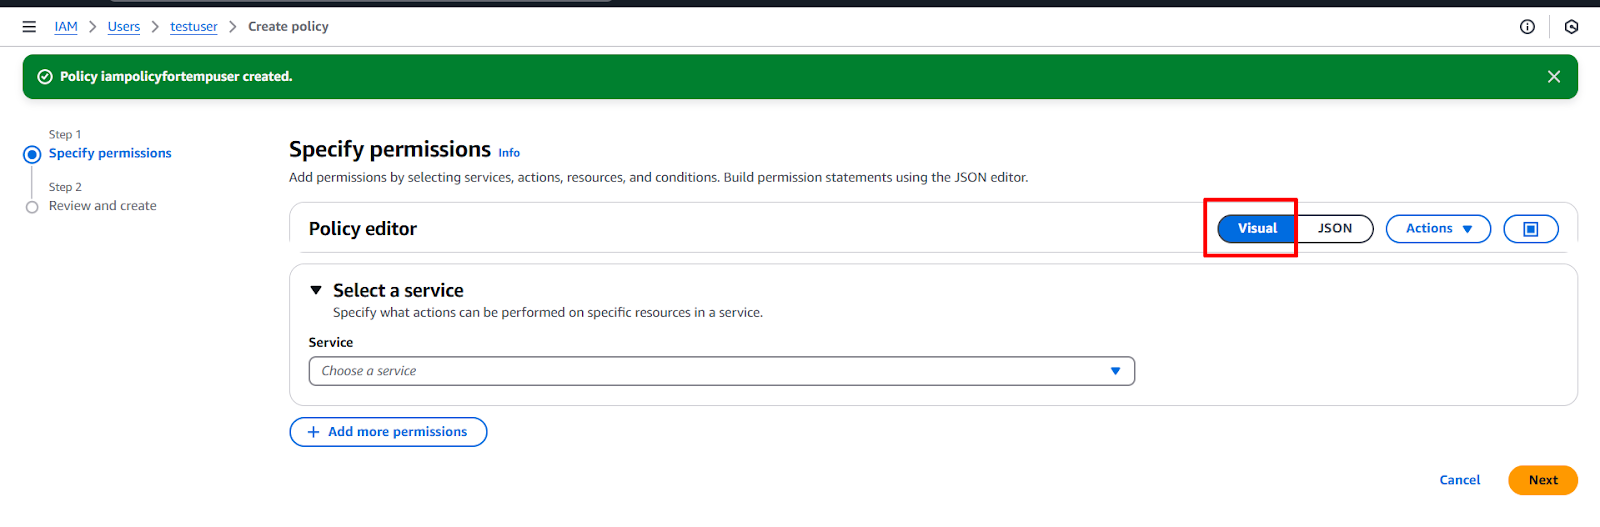The height and width of the screenshot is (527, 1600).
Task: Click the arrow on Choose a service dropdown
Action: click(x=1115, y=371)
